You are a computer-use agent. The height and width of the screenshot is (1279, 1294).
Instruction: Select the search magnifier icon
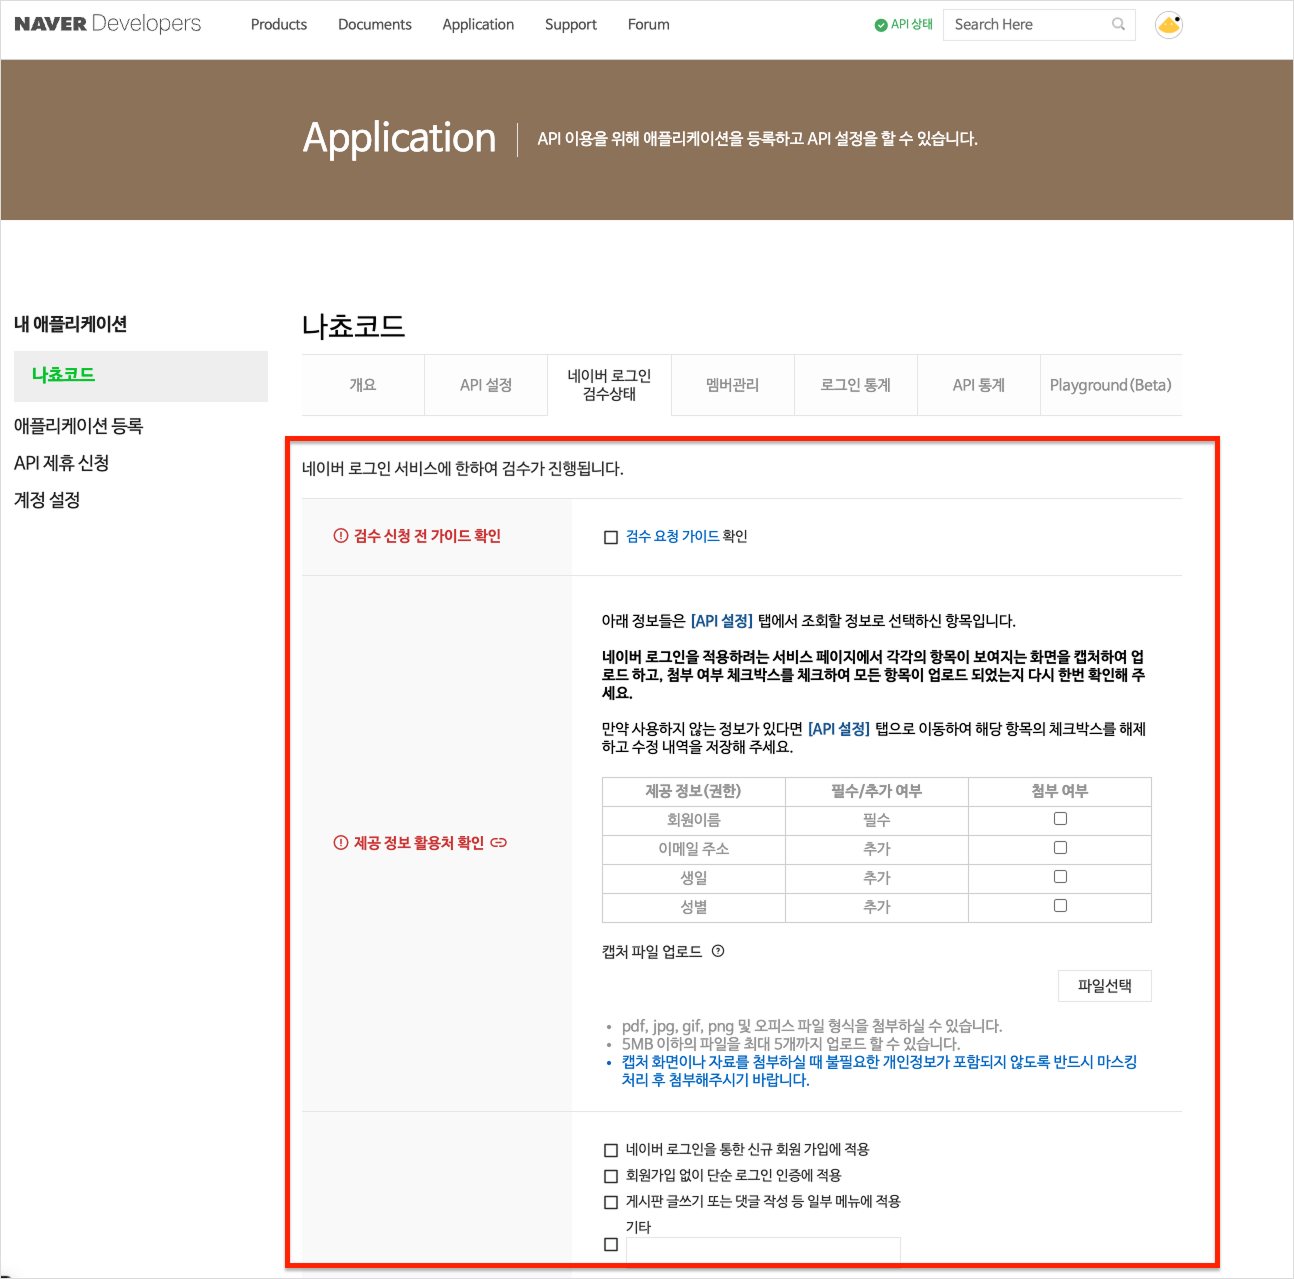[x=1118, y=24]
